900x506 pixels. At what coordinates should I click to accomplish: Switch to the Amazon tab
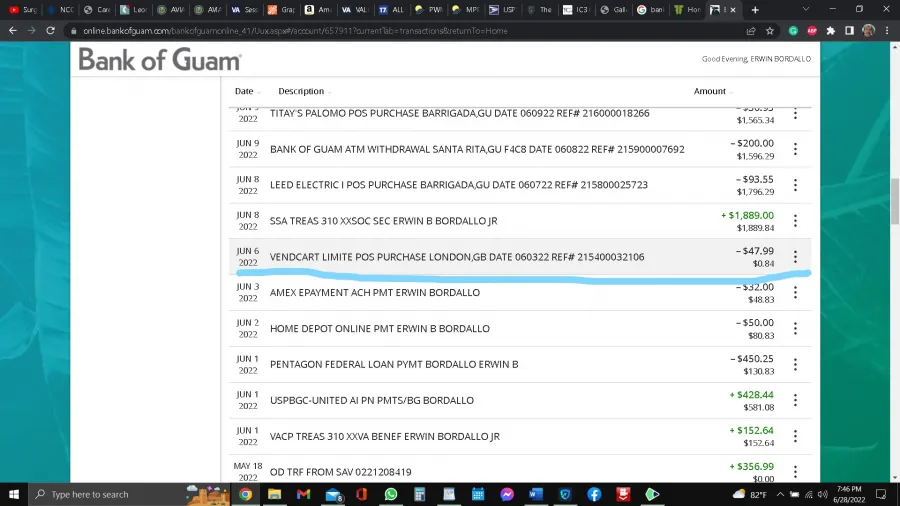[317, 10]
